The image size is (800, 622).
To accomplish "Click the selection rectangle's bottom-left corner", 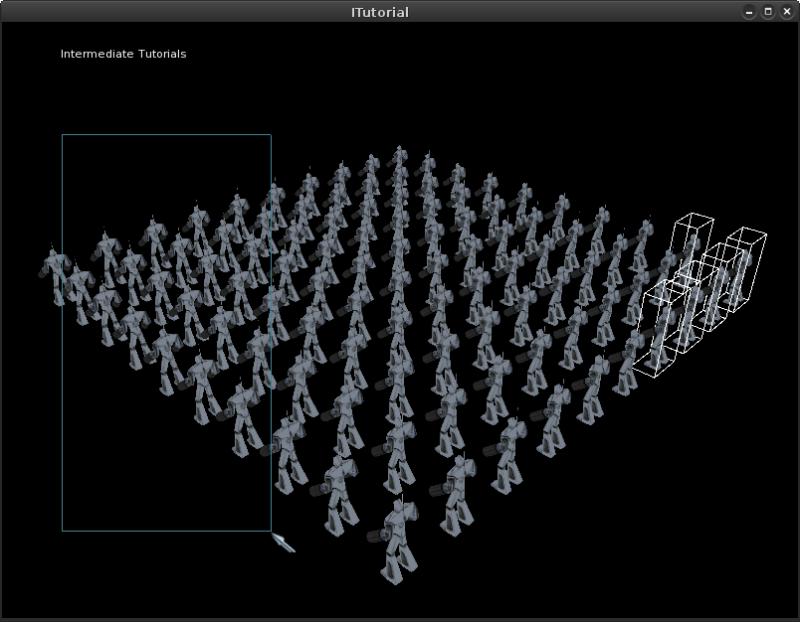I will (62, 531).
